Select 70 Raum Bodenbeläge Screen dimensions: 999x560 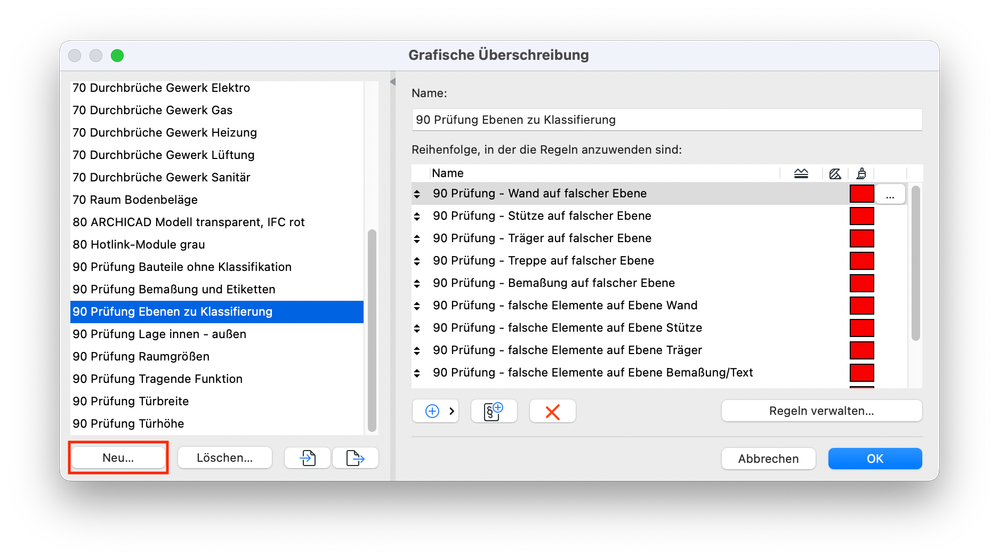(x=217, y=199)
